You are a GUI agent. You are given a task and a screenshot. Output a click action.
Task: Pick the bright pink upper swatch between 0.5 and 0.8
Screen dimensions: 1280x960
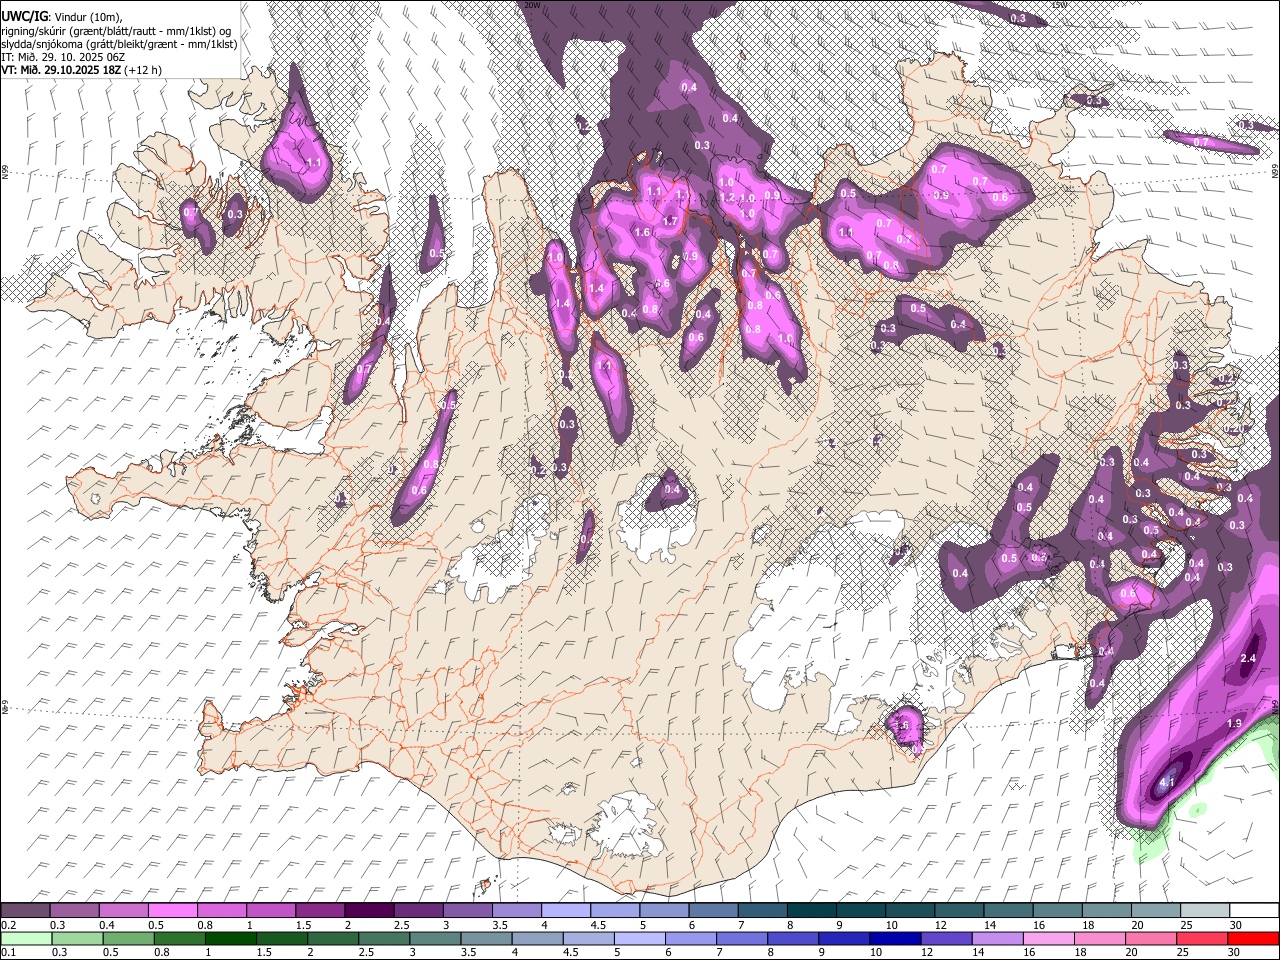click(172, 911)
